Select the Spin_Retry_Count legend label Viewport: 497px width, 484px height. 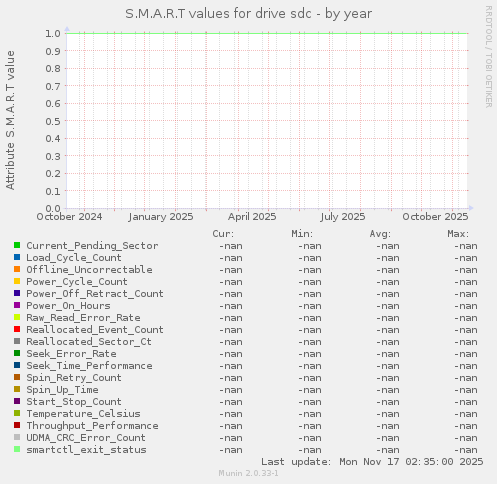pos(74,378)
